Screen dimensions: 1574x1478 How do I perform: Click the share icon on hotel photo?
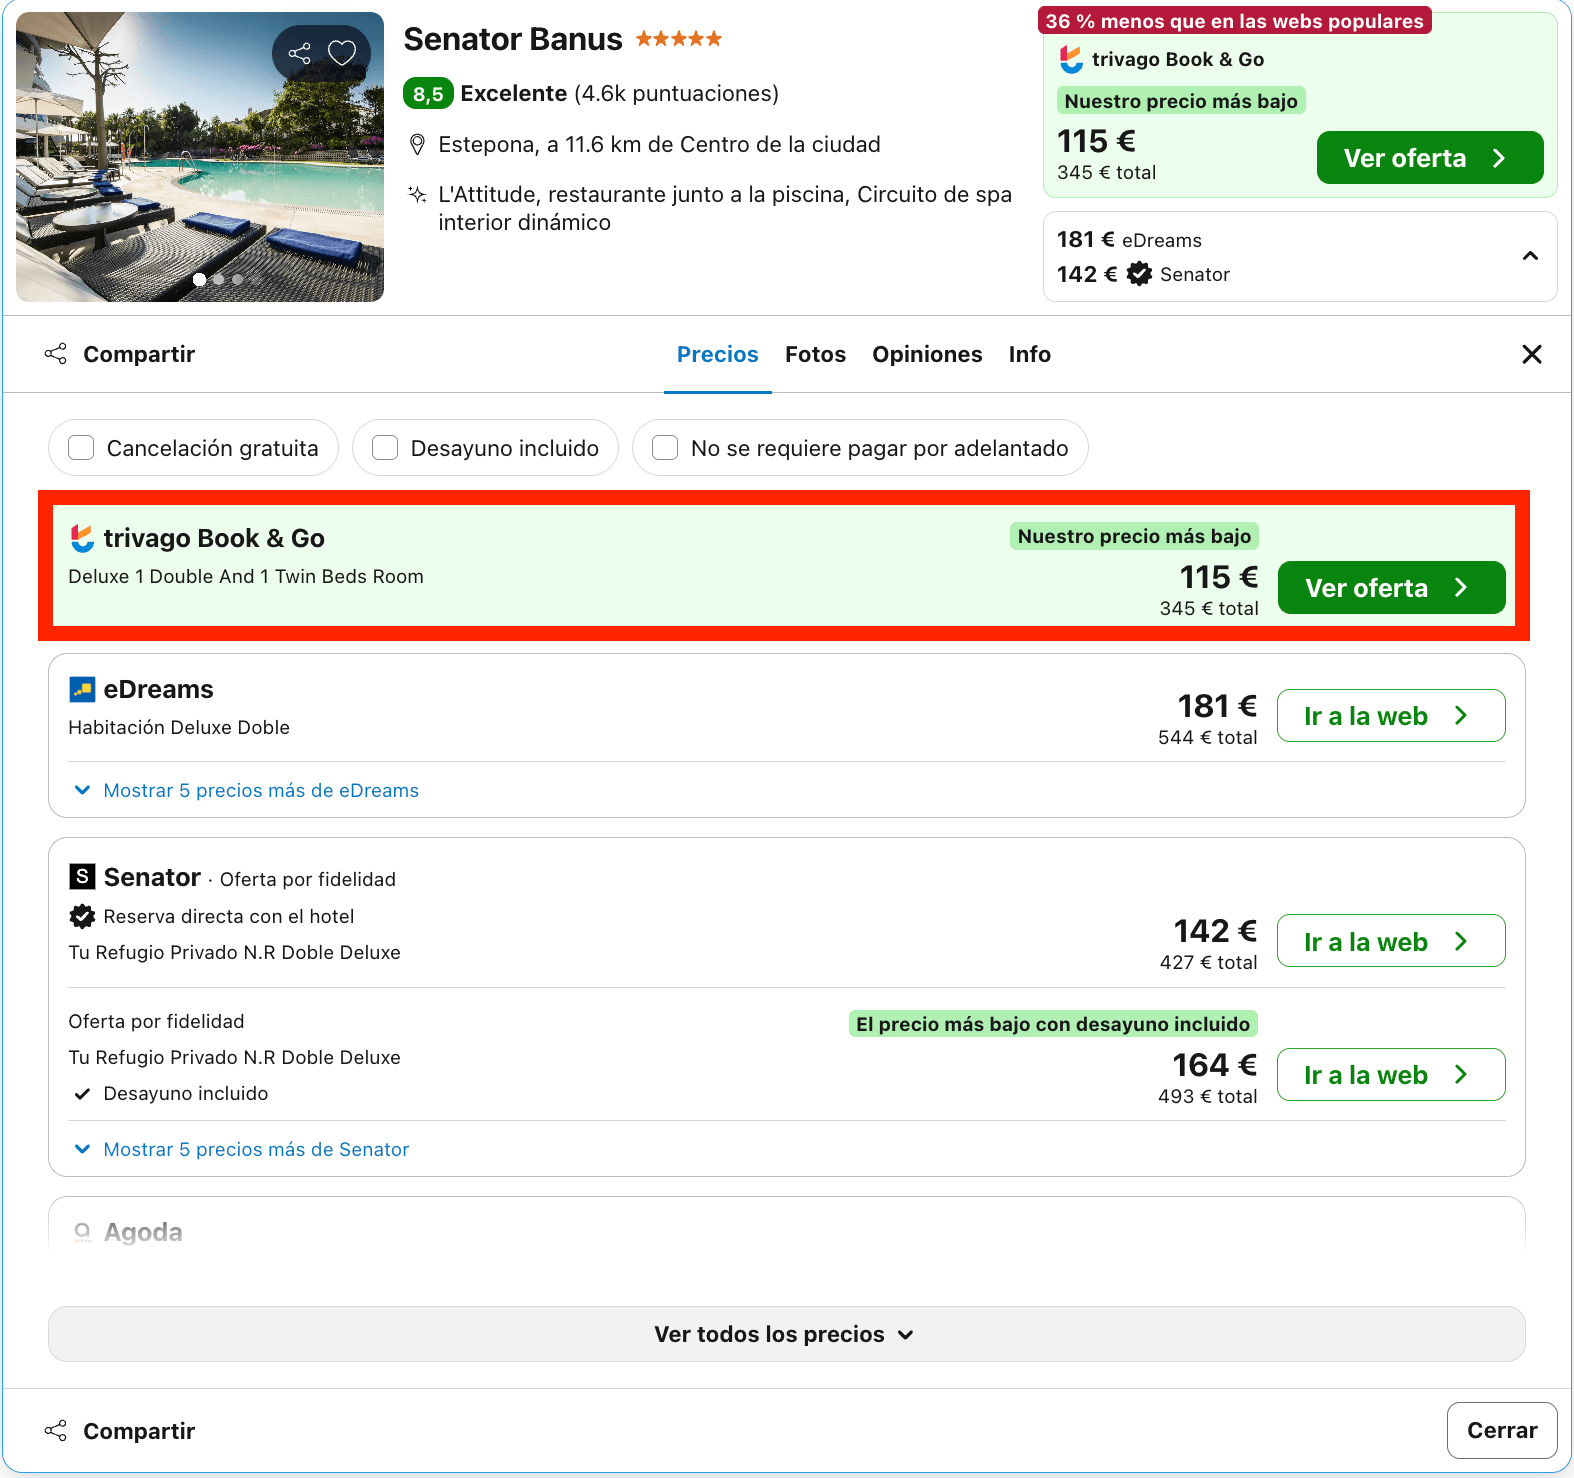(299, 53)
